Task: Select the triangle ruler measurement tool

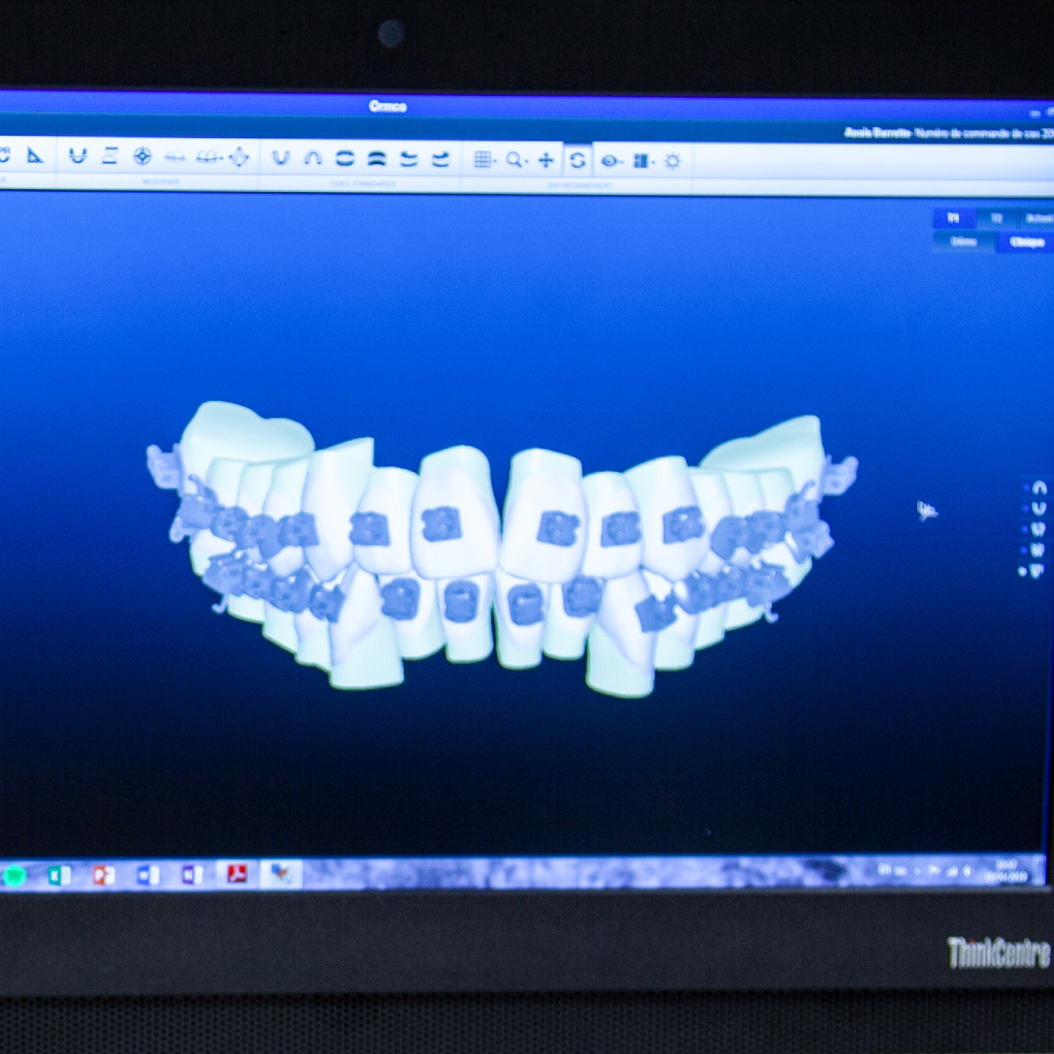Action: click(35, 155)
